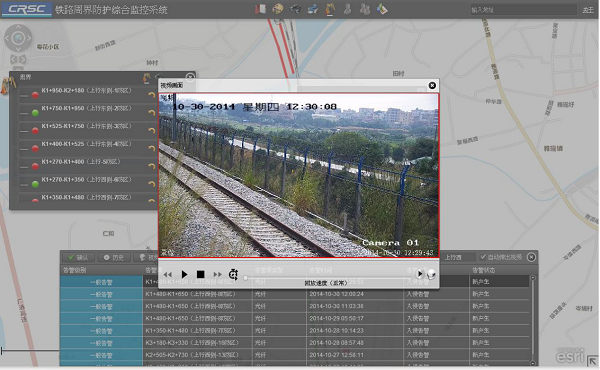
Task: Click red status light of K1+270-K1+400
Action: [x=35, y=166]
